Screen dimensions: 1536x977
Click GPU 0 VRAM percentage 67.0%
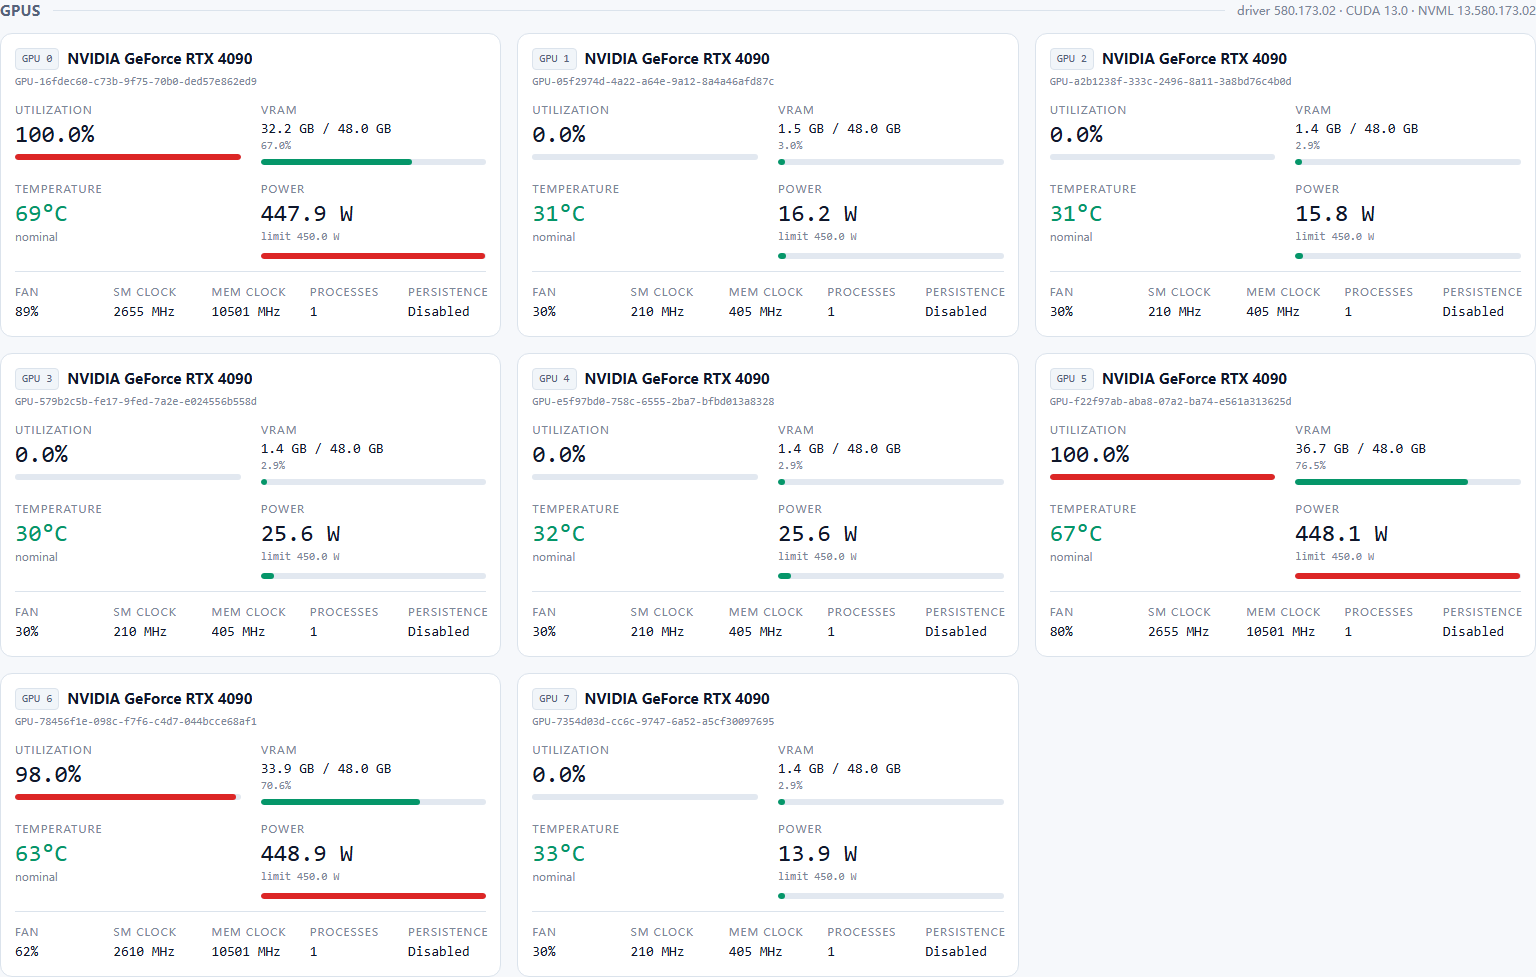[276, 146]
